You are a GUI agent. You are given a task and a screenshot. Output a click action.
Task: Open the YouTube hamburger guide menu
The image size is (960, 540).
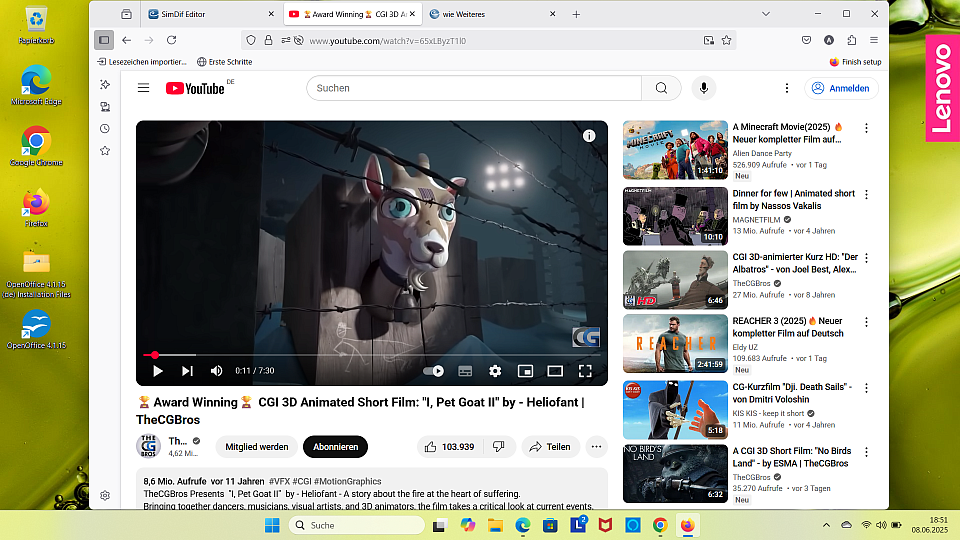pos(143,88)
